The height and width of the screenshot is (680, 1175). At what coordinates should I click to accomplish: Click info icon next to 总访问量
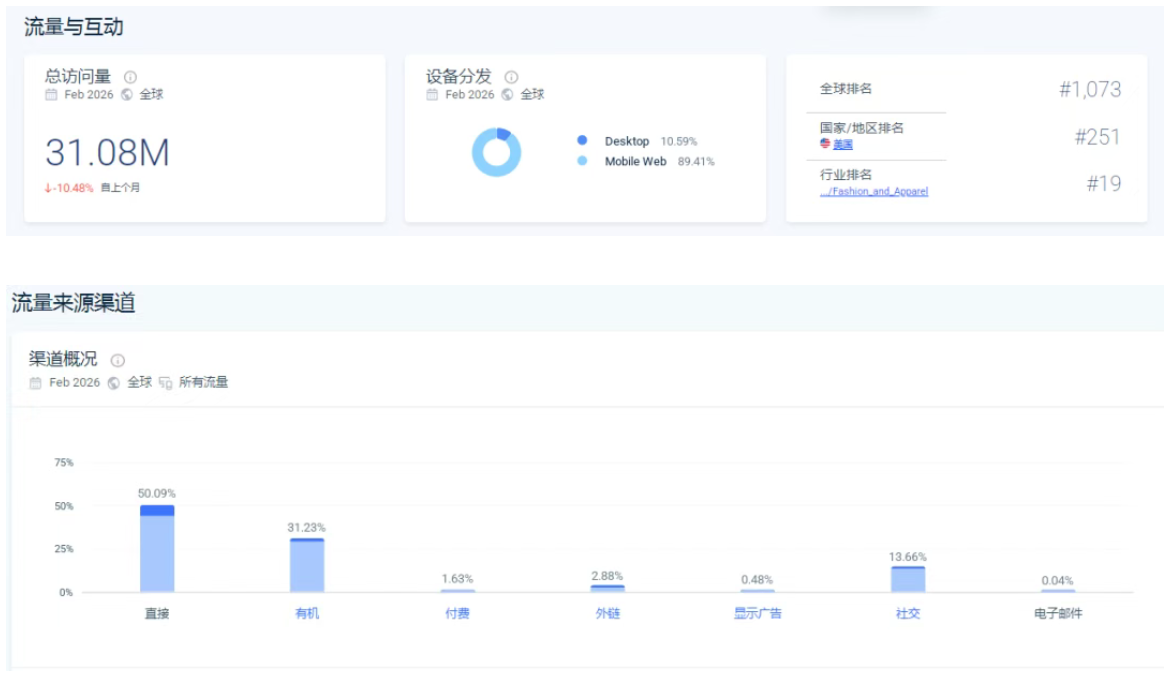tap(130, 77)
